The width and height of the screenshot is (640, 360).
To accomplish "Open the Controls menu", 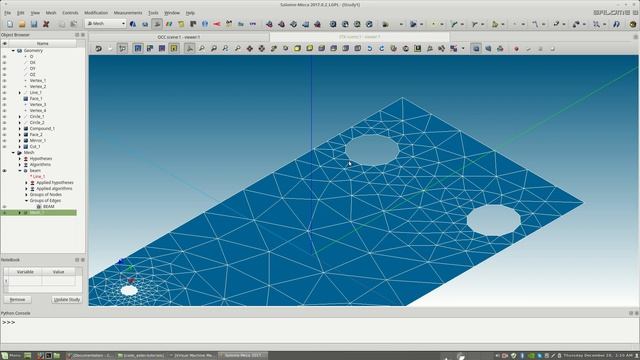I will [70, 13].
